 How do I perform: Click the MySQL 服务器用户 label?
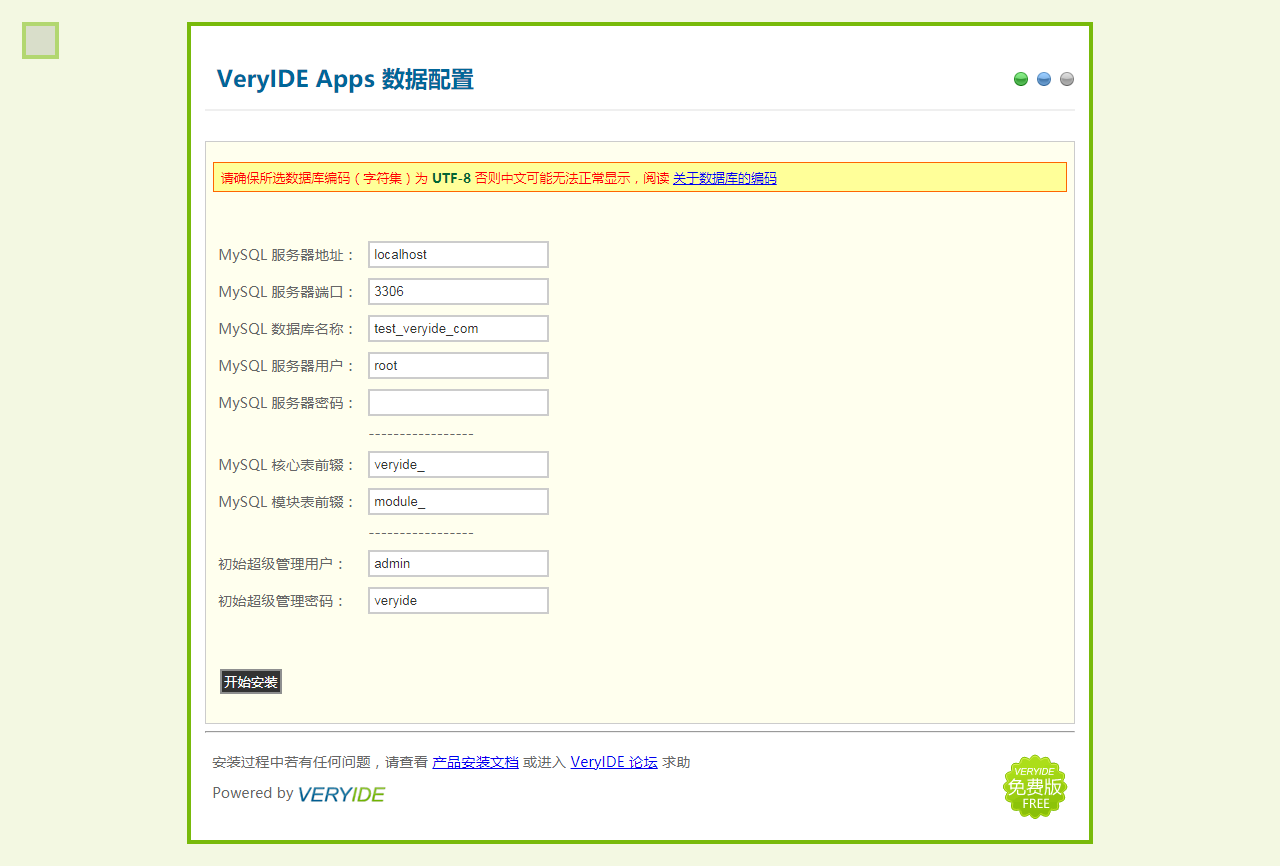(287, 366)
